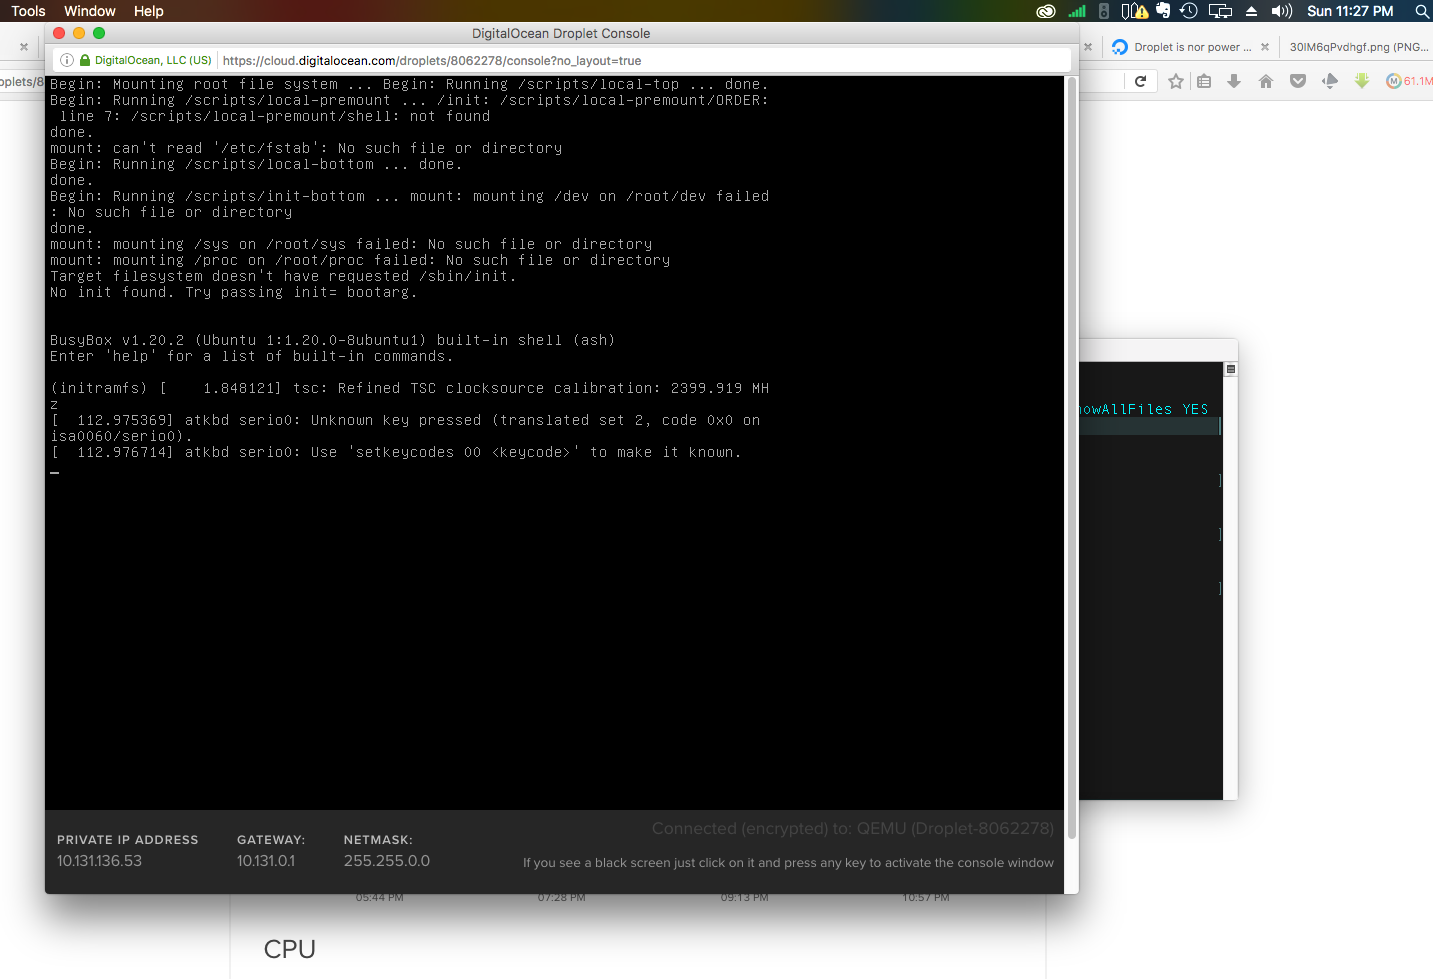1433x979 pixels.
Task: Click the console terminal at the (initramfs) prompt
Action: click(x=100, y=388)
